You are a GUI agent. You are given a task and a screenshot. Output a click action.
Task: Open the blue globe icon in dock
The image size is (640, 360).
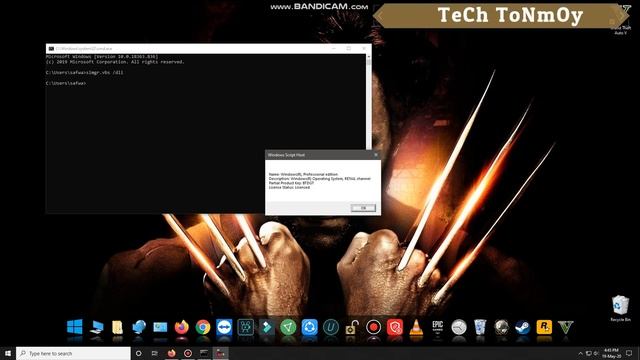coord(139,327)
